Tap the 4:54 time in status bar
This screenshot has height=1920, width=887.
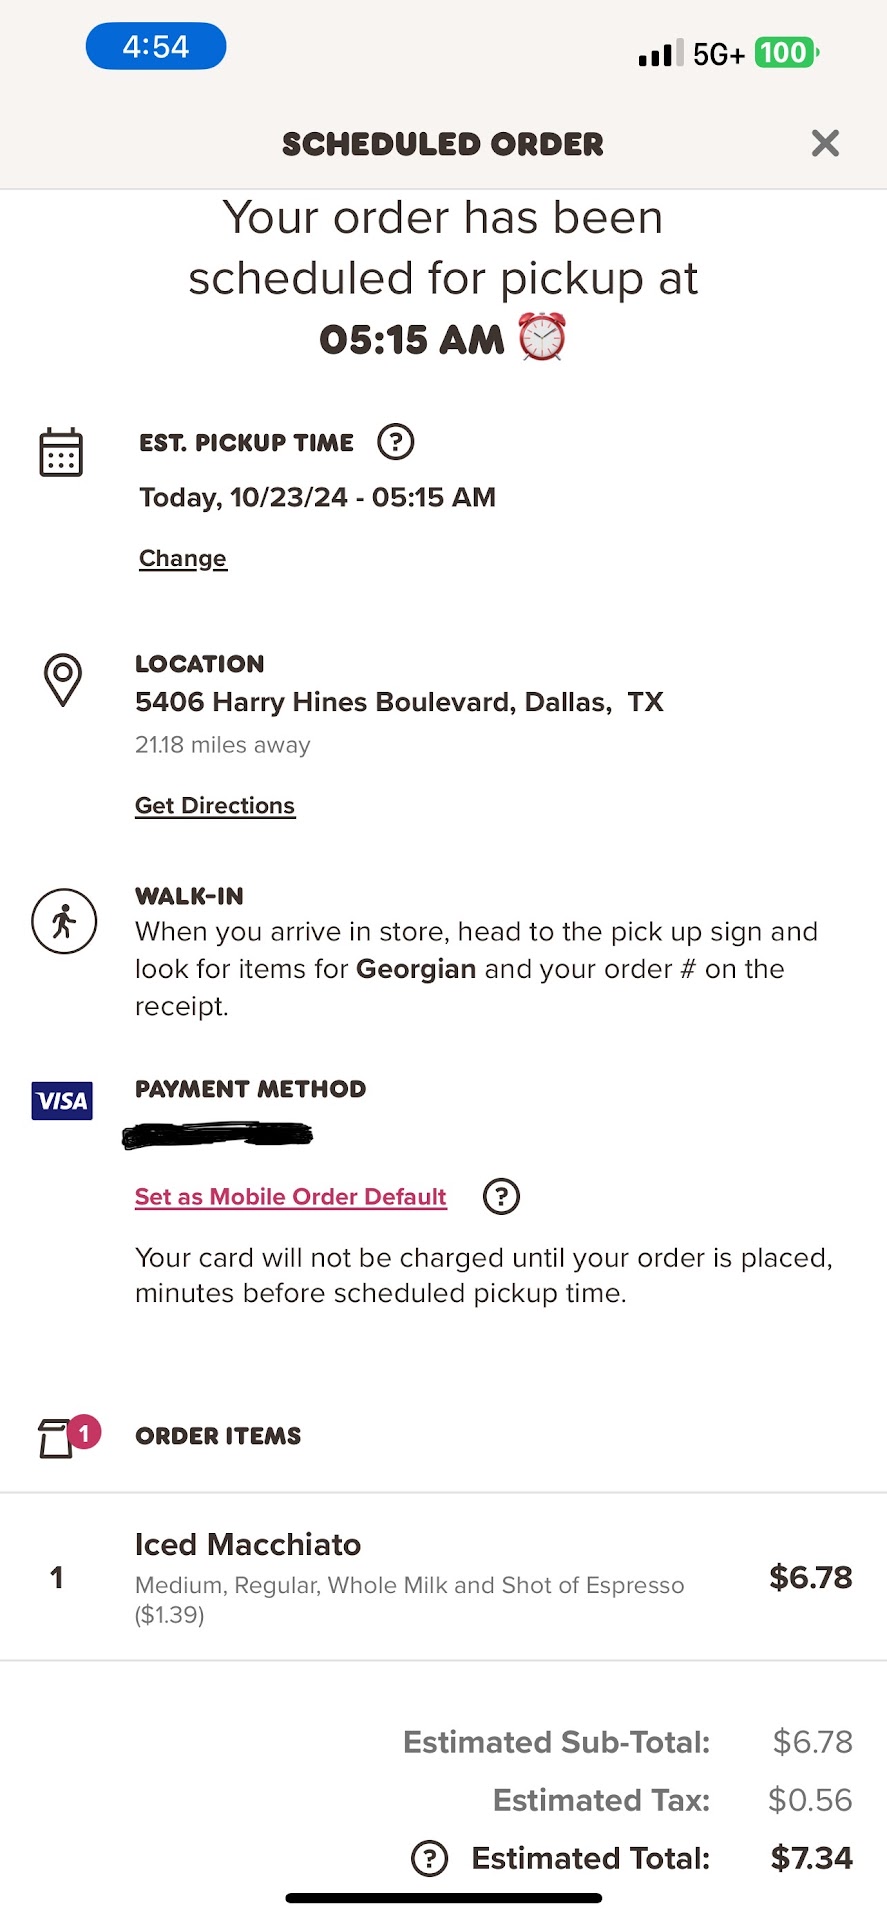pyautogui.click(x=156, y=46)
